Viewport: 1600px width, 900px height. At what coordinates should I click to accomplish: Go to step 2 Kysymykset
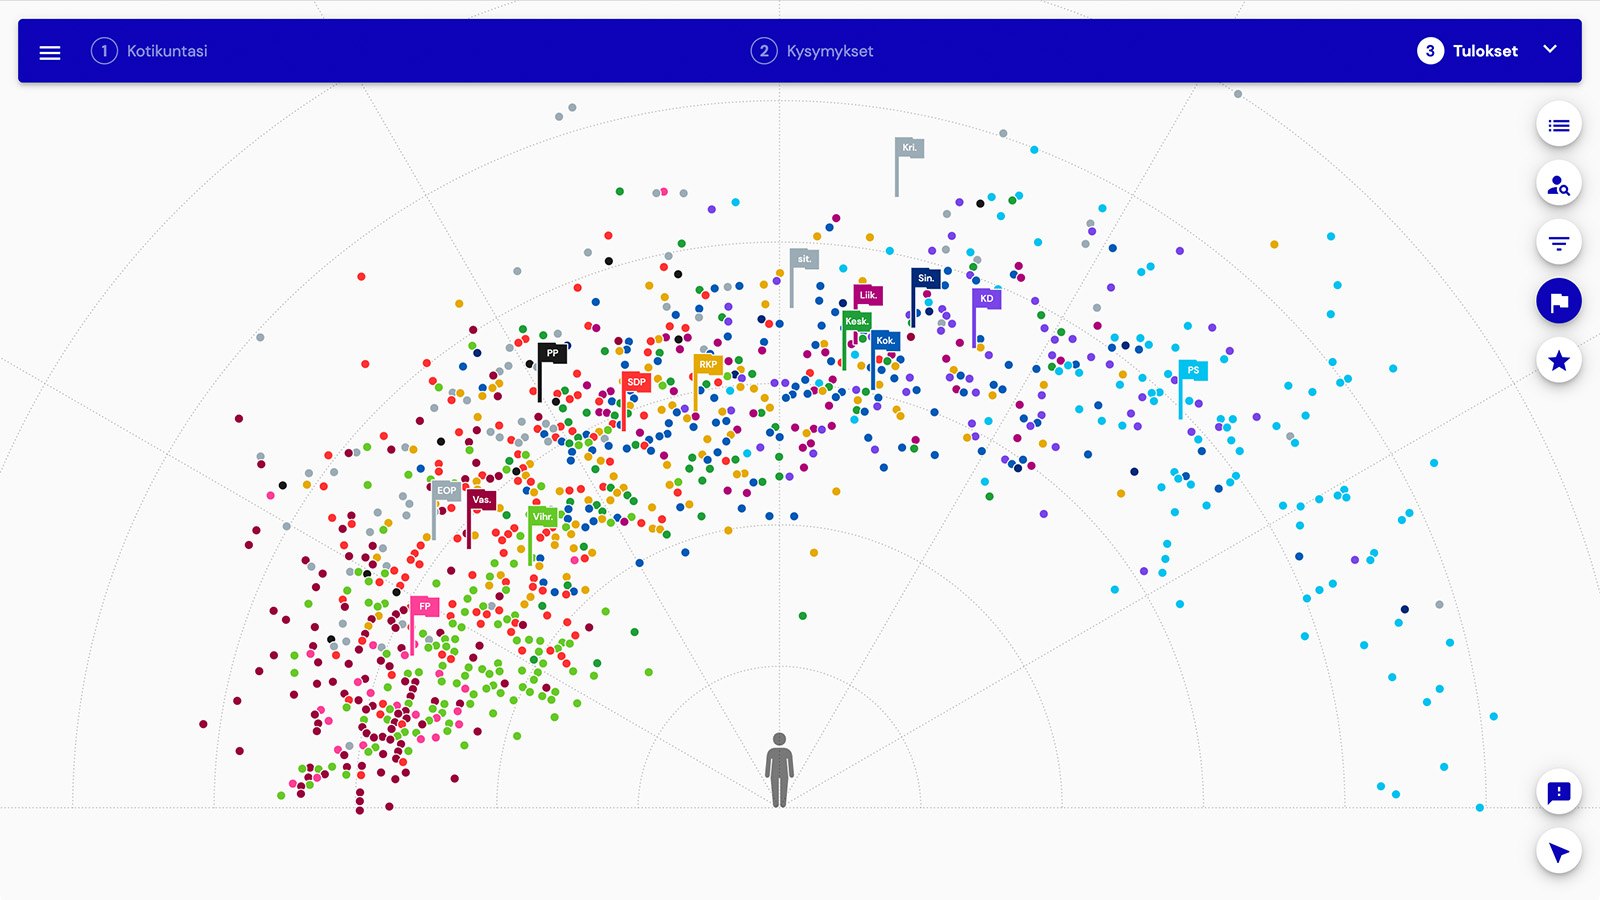tap(812, 51)
